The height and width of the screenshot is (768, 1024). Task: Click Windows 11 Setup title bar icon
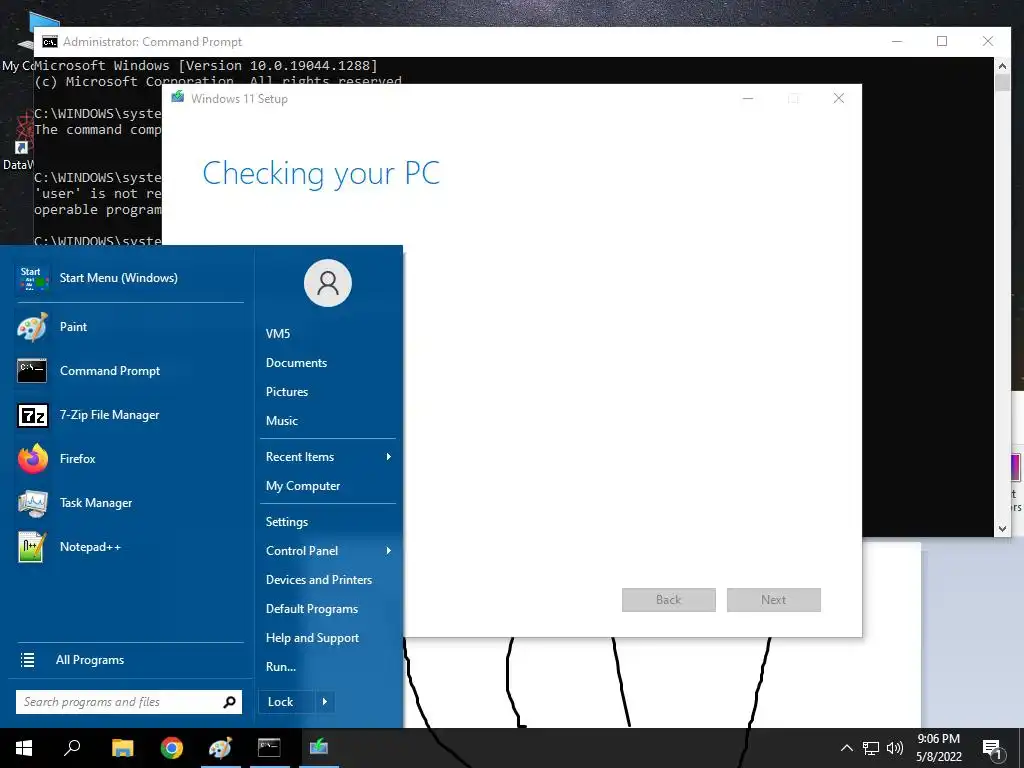pyautogui.click(x=178, y=98)
